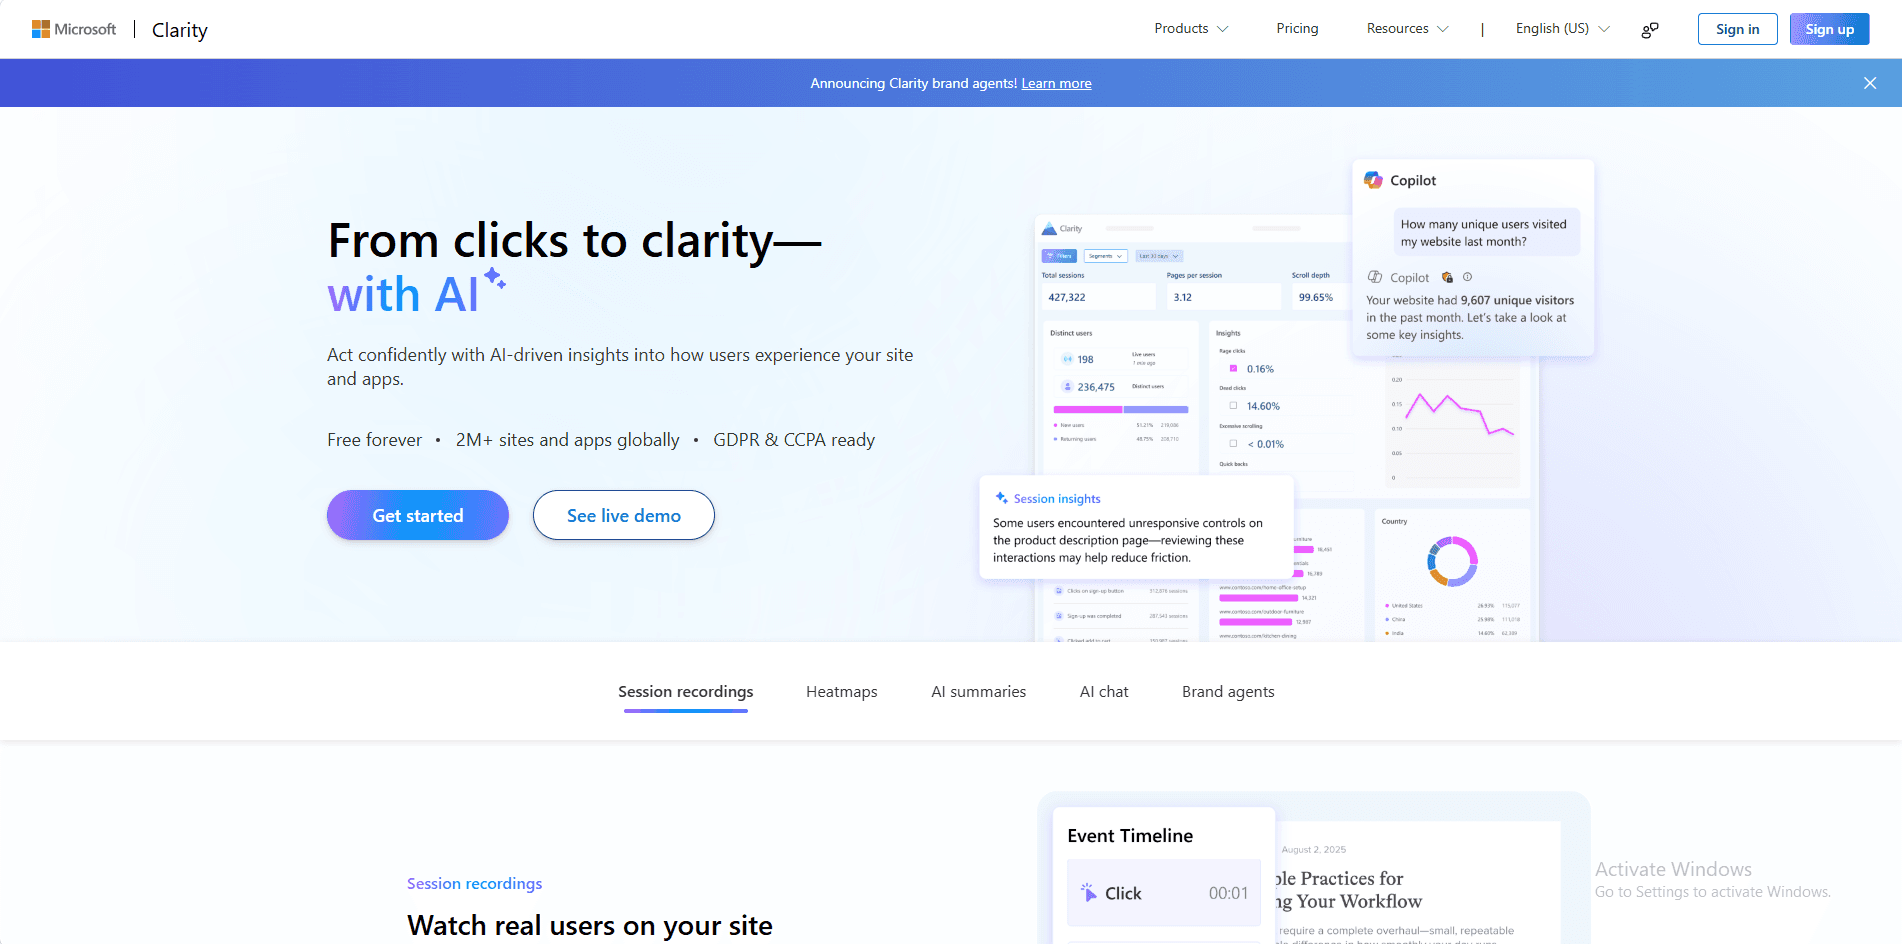Click the 14.60% dead clicks value
This screenshot has width=1902, height=944.
1263,406
